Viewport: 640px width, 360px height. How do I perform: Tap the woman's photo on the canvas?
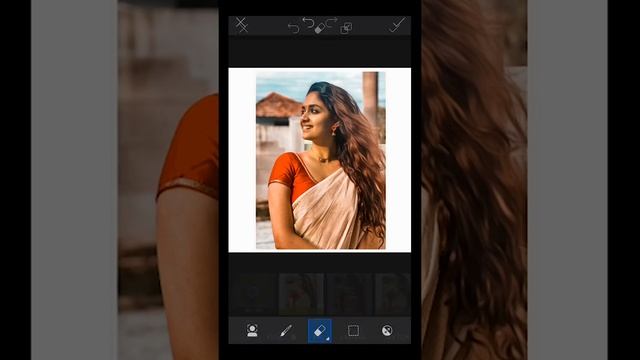pyautogui.click(x=320, y=160)
